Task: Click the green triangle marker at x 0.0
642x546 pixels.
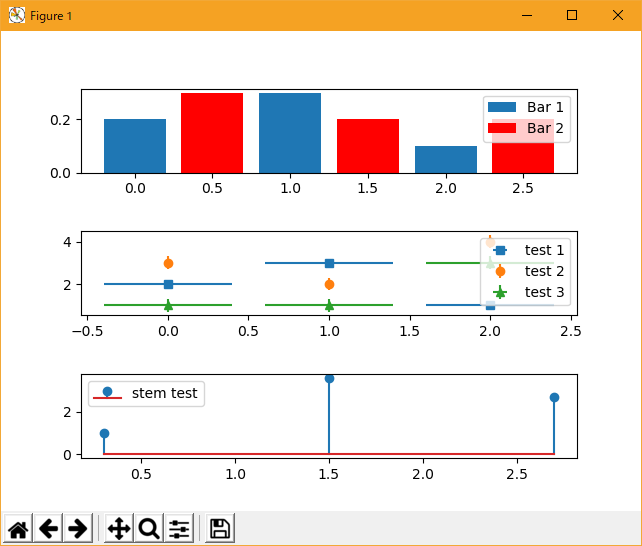Action: pos(168,305)
